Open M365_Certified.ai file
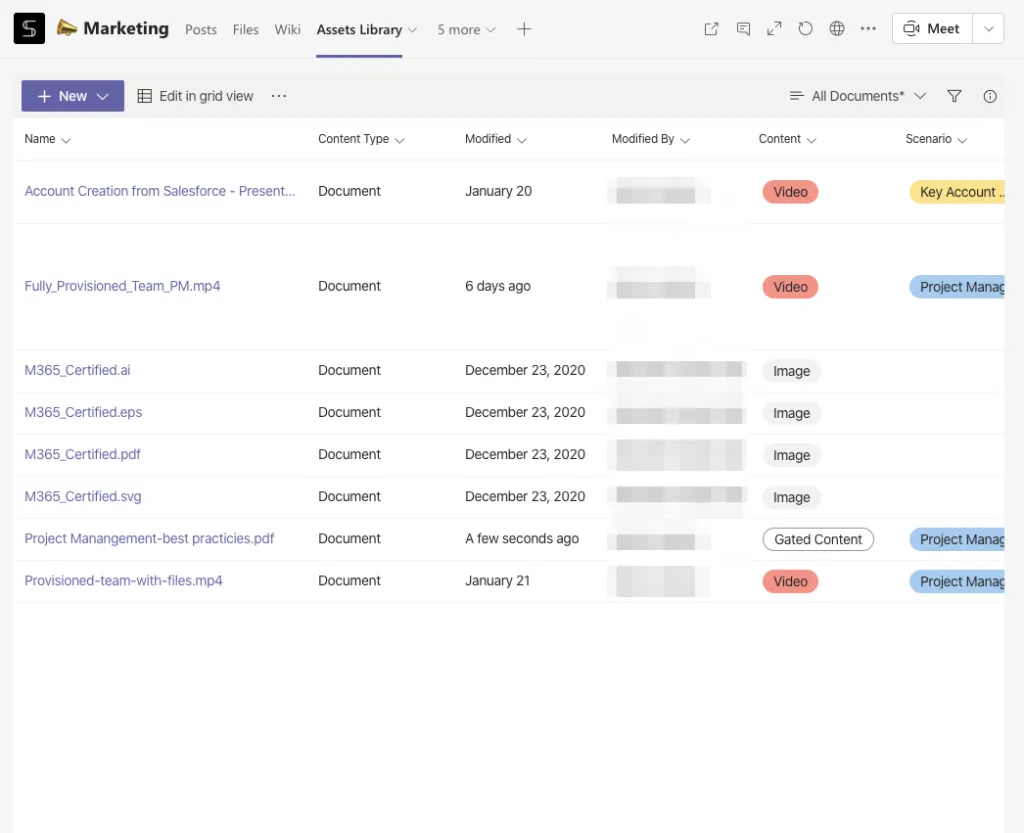This screenshot has height=833, width=1024. tap(77, 370)
